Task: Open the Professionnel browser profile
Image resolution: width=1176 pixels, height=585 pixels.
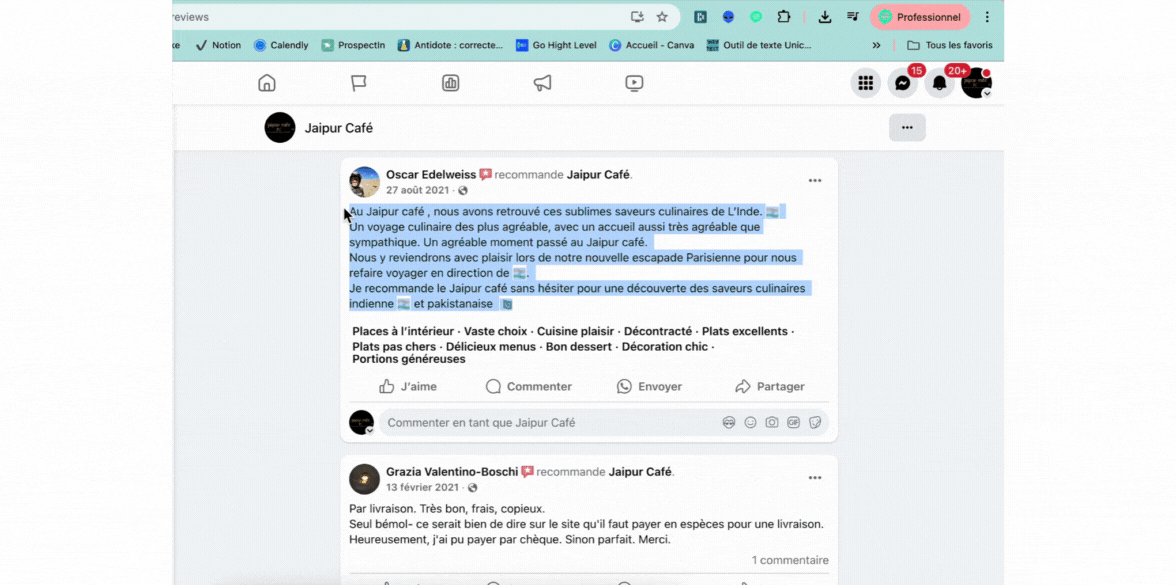Action: (x=920, y=16)
